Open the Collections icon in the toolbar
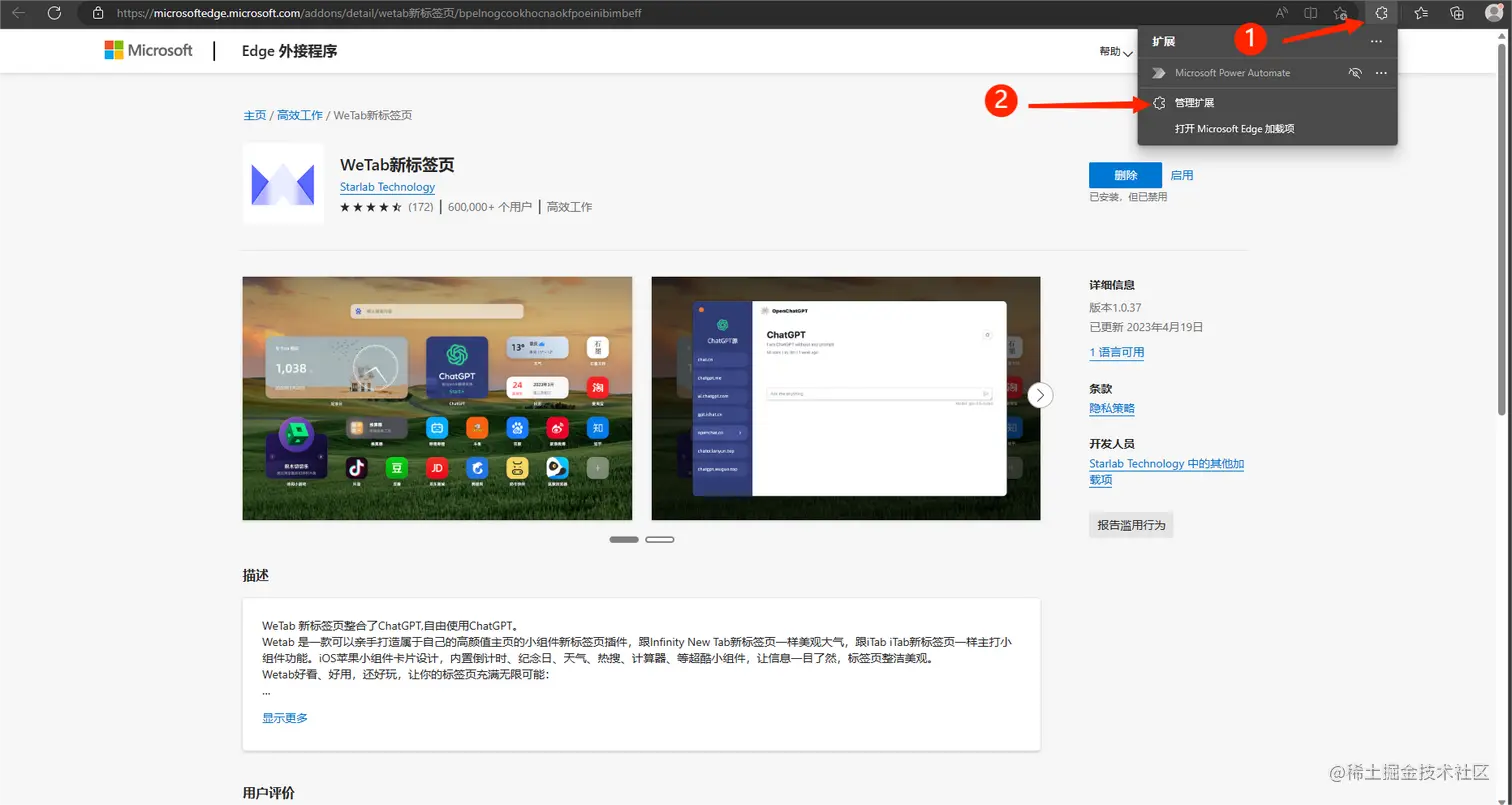 pyautogui.click(x=1457, y=13)
